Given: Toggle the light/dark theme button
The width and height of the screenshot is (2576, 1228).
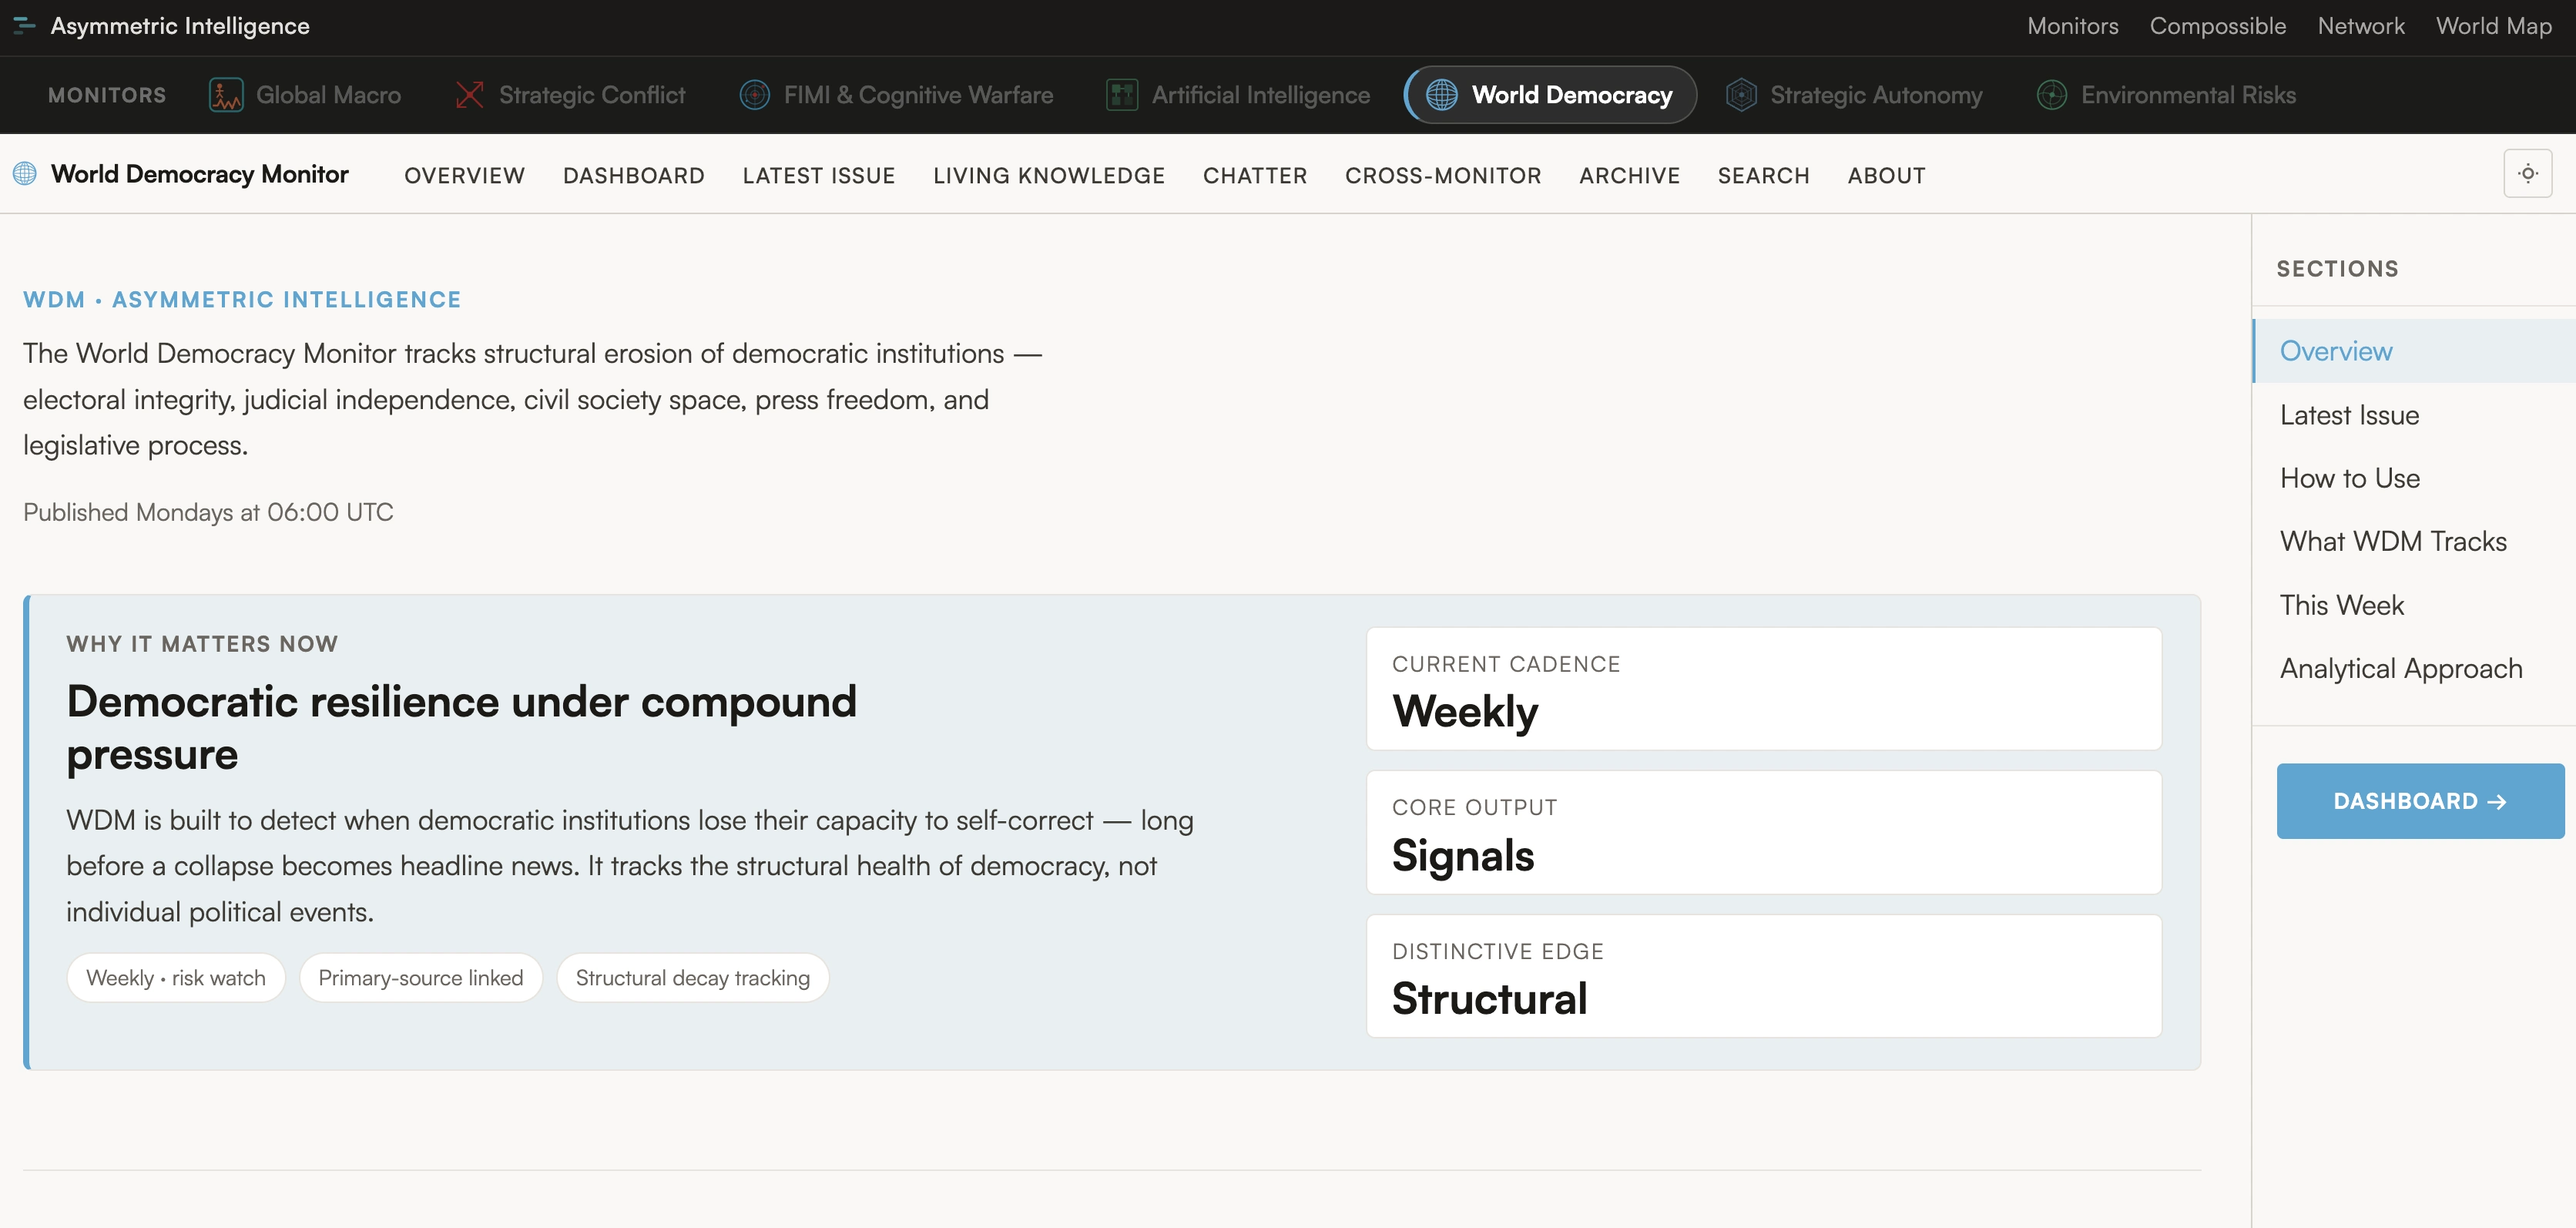Looking at the screenshot, I should coord(2527,174).
